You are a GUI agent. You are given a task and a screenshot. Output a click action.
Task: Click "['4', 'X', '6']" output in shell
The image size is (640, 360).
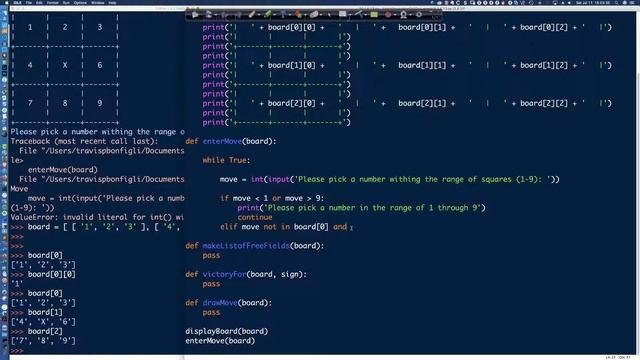43,322
